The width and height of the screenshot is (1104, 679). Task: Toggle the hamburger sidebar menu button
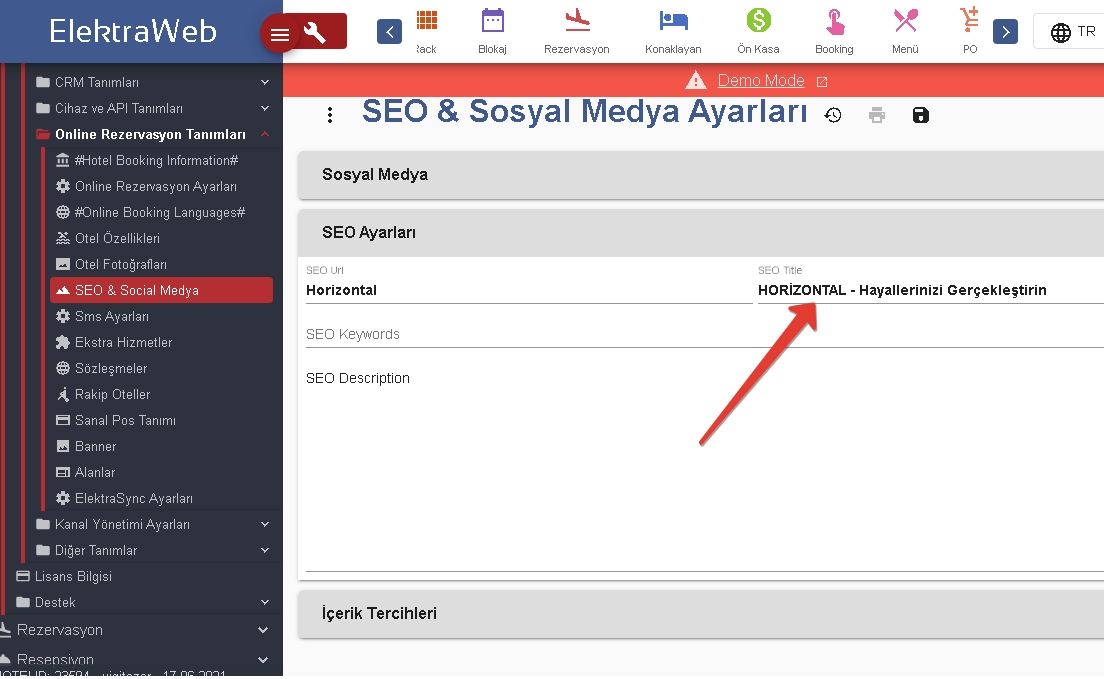(x=280, y=35)
